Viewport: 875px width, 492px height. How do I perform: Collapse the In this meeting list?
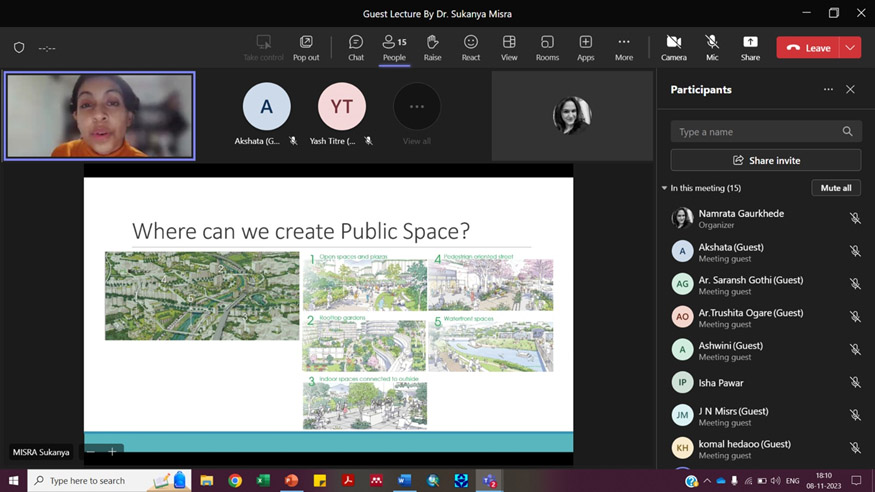coord(664,188)
